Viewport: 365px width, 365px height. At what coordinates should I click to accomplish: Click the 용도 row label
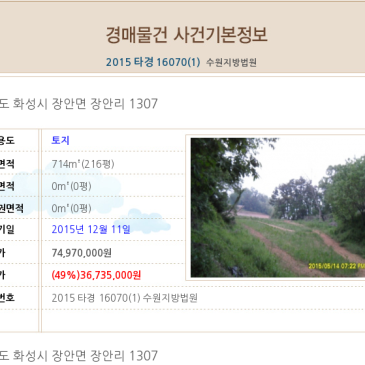click(x=7, y=140)
